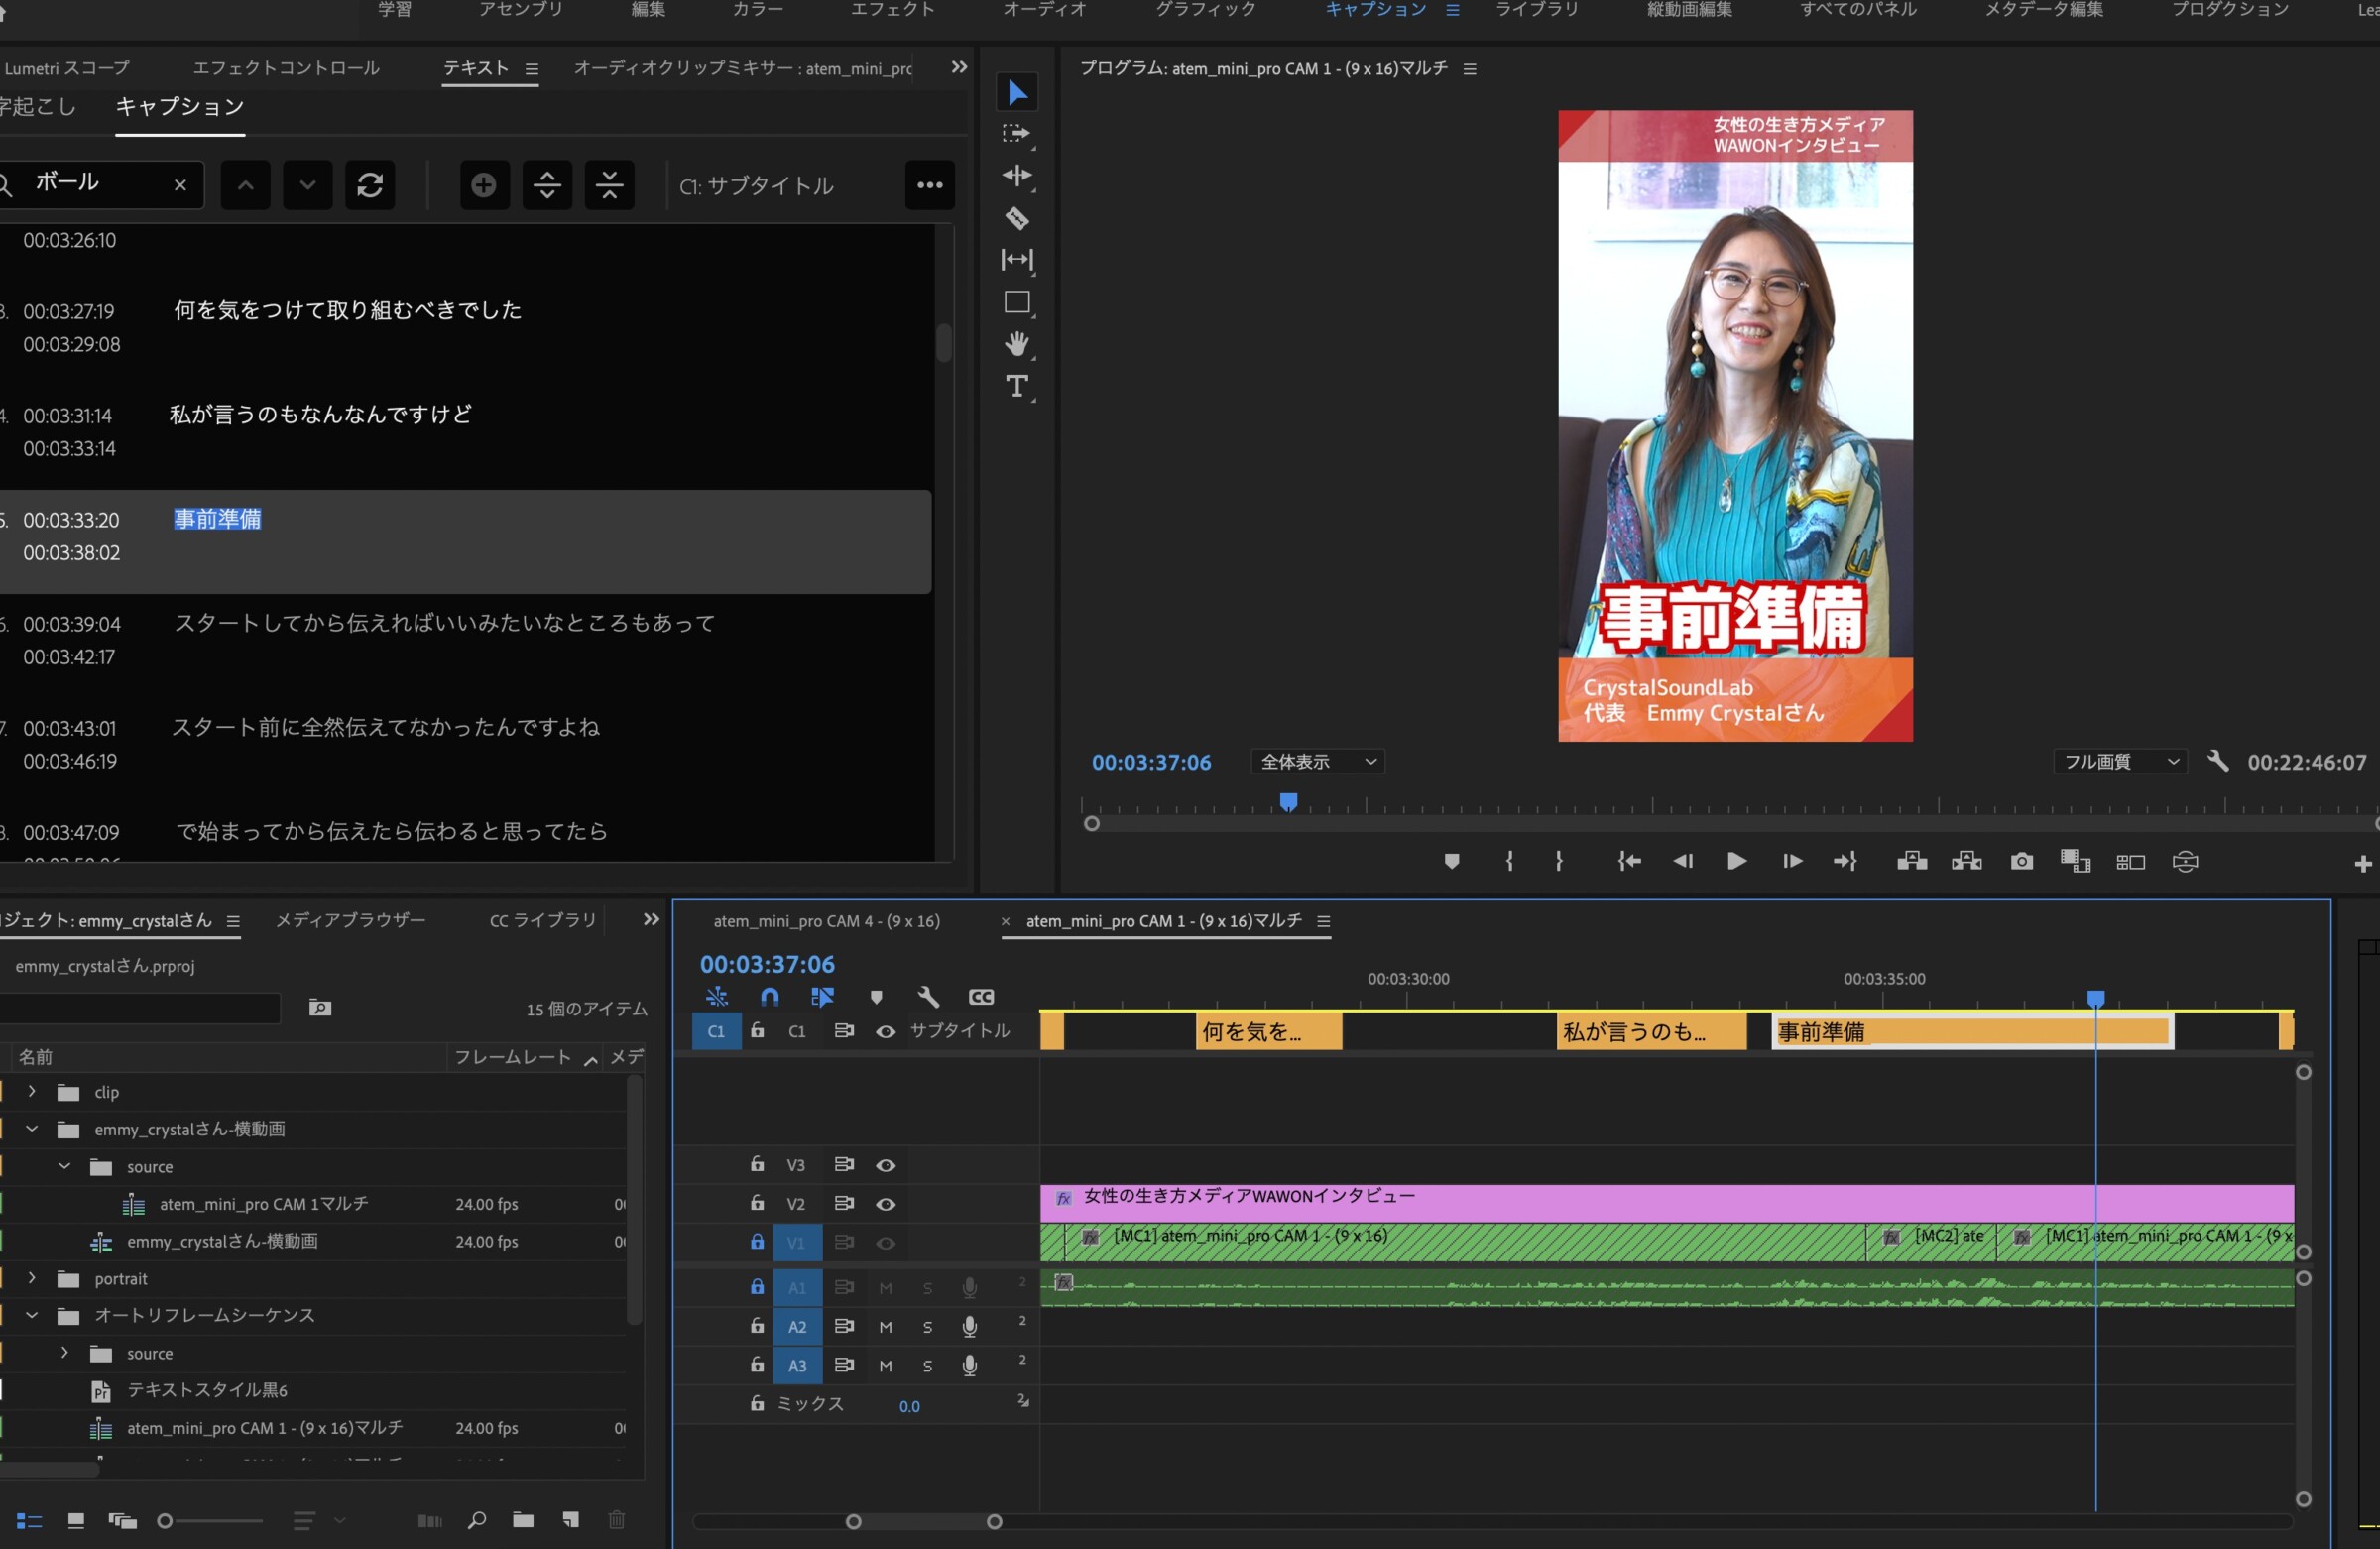This screenshot has width=2380, height=1549.
Task: Mark Out point in the Program monitor
Action: (x=1559, y=861)
